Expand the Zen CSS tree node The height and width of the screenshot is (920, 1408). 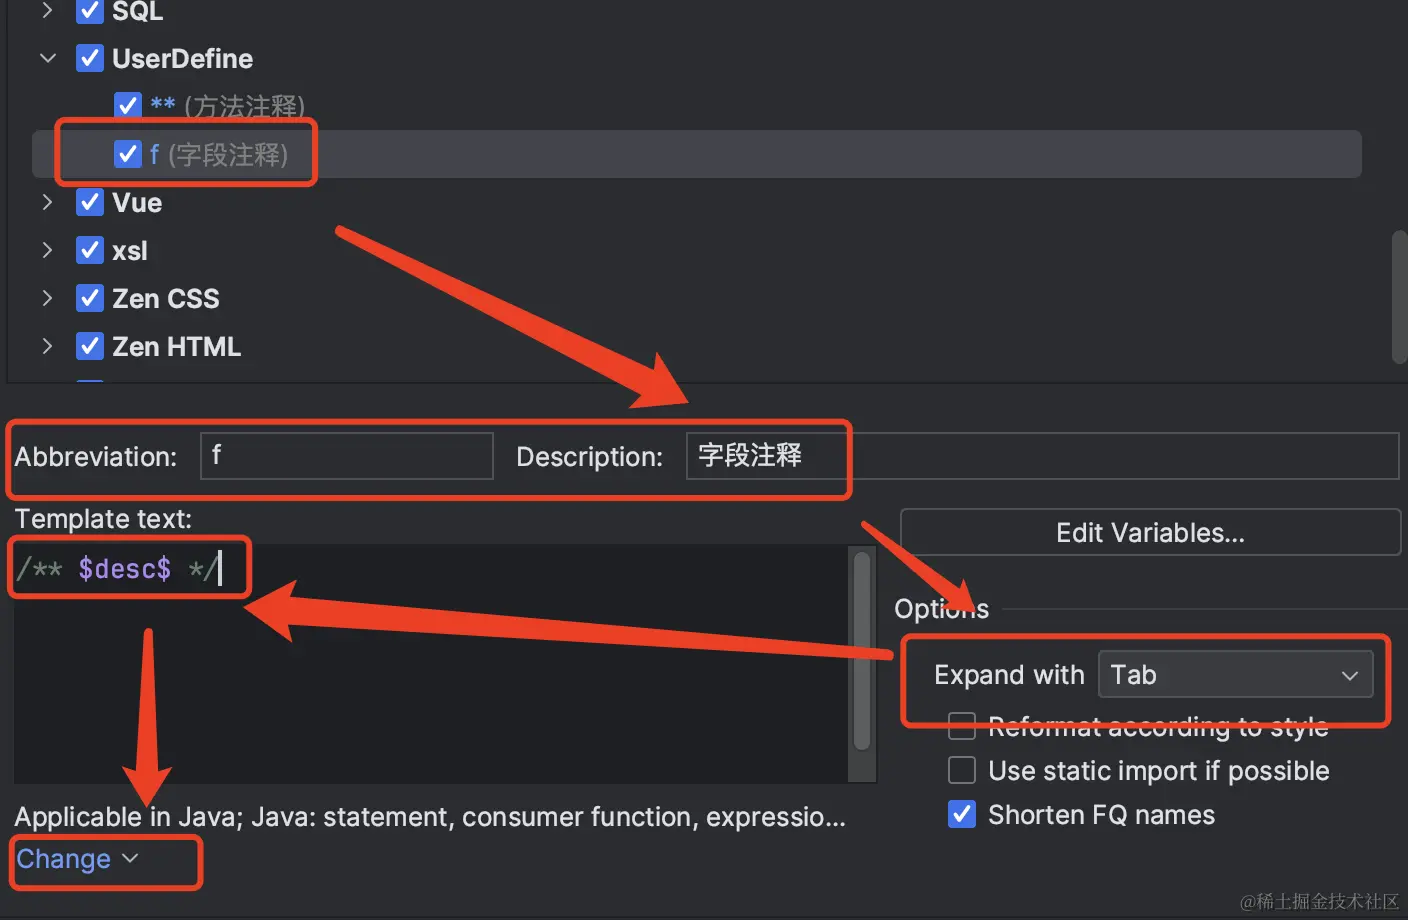tap(47, 298)
